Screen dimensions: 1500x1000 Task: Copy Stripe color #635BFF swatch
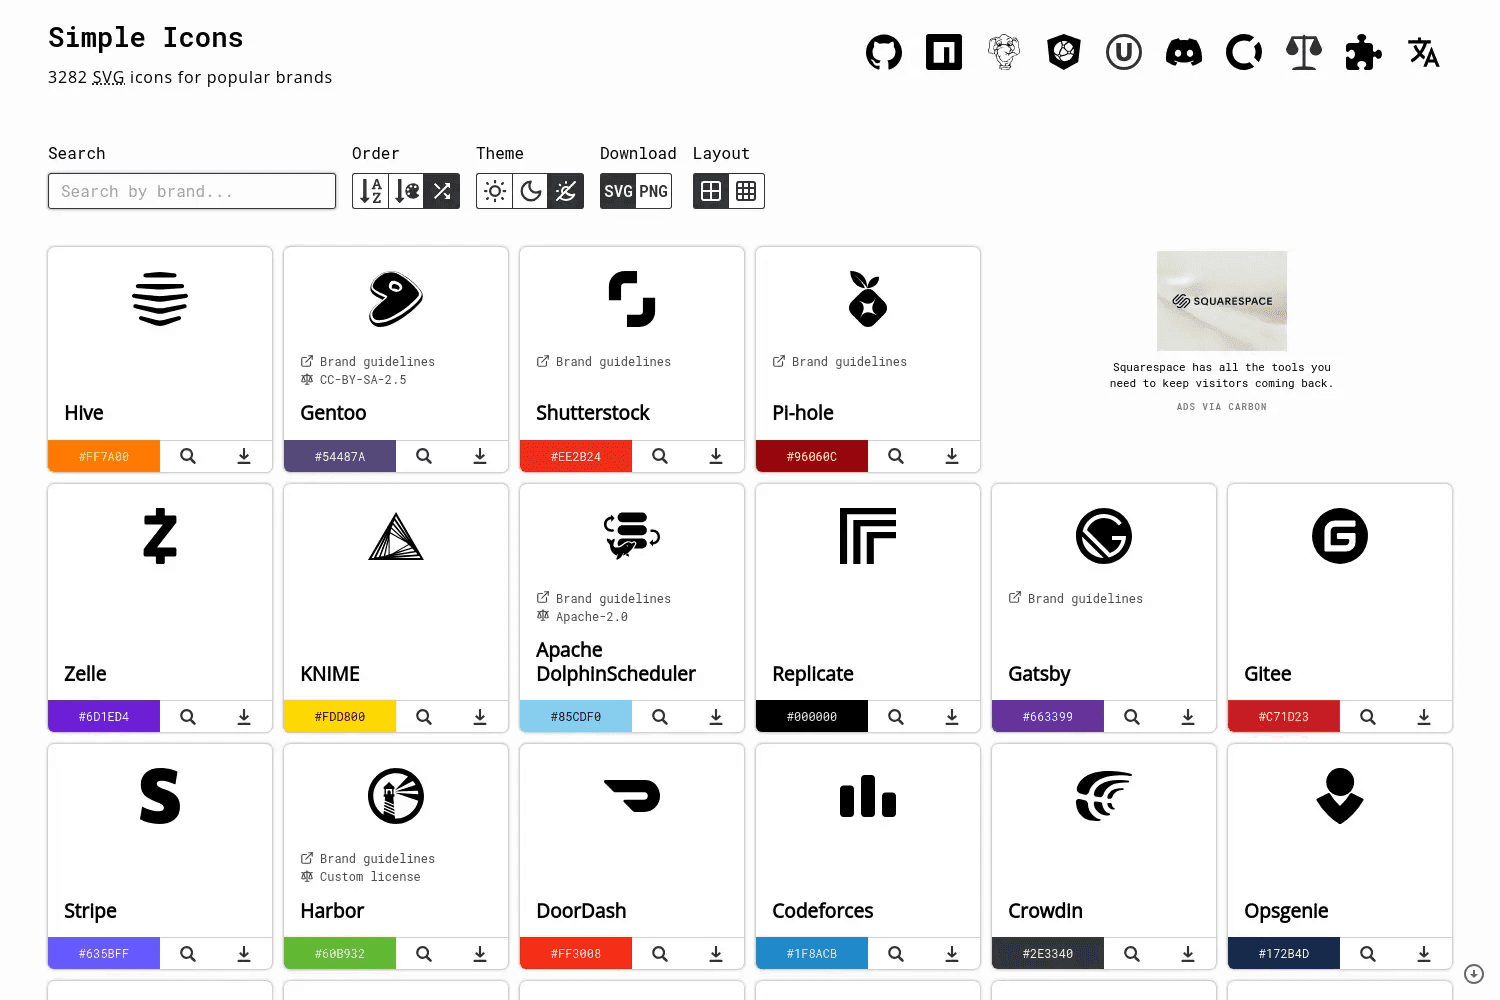tap(104, 954)
